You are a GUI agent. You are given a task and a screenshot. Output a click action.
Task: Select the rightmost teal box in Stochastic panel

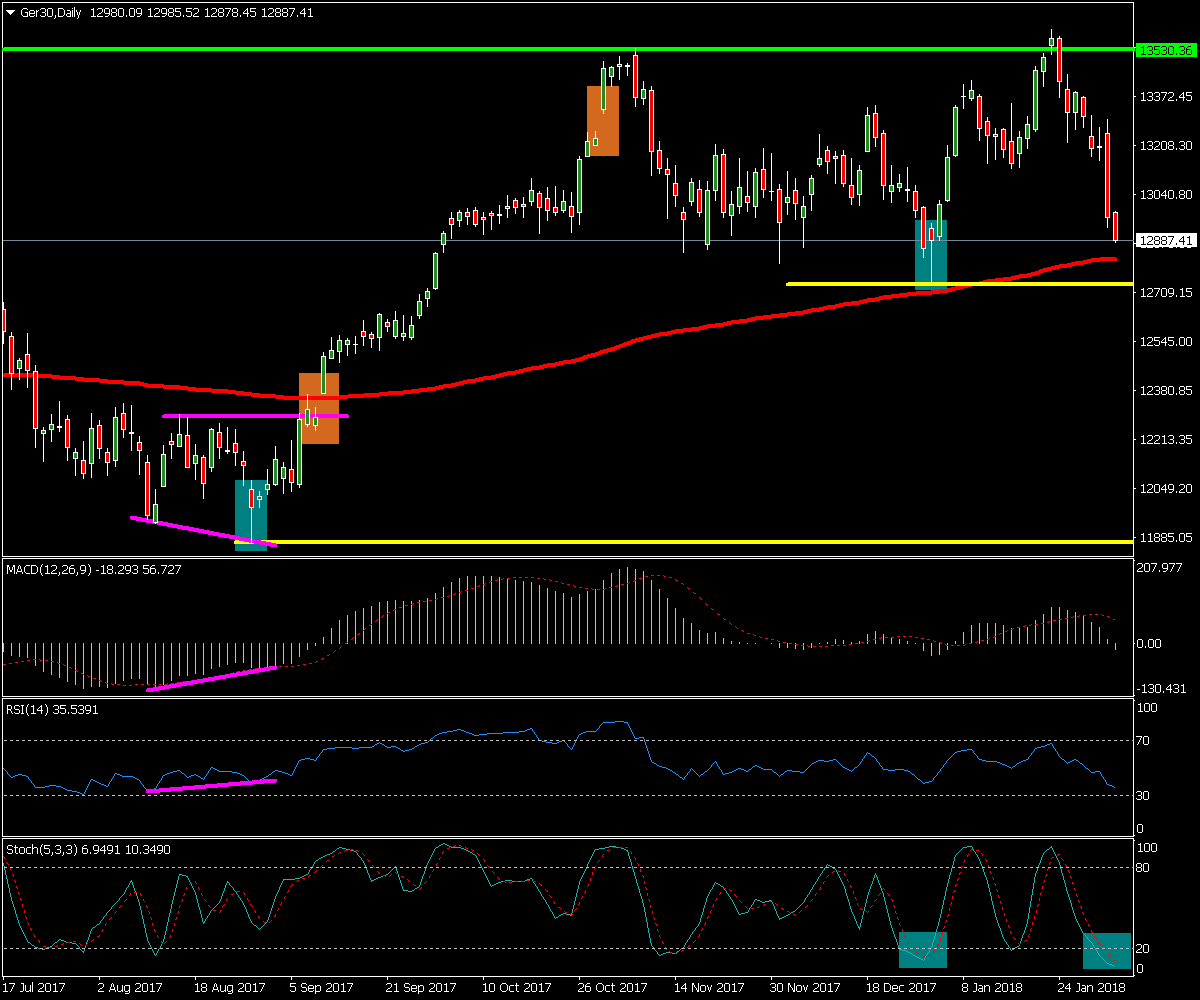[1107, 951]
